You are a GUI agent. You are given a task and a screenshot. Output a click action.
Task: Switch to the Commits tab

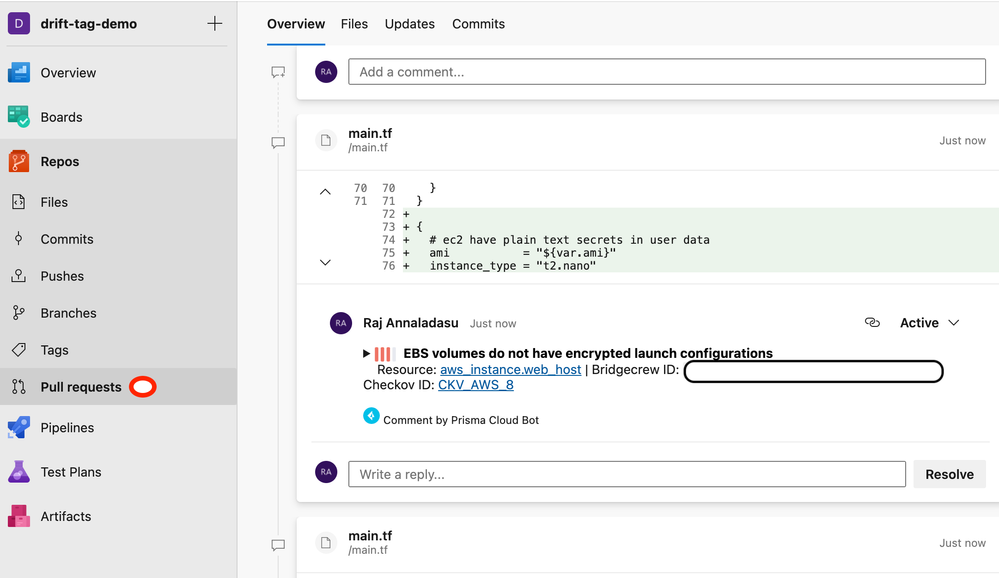(478, 24)
